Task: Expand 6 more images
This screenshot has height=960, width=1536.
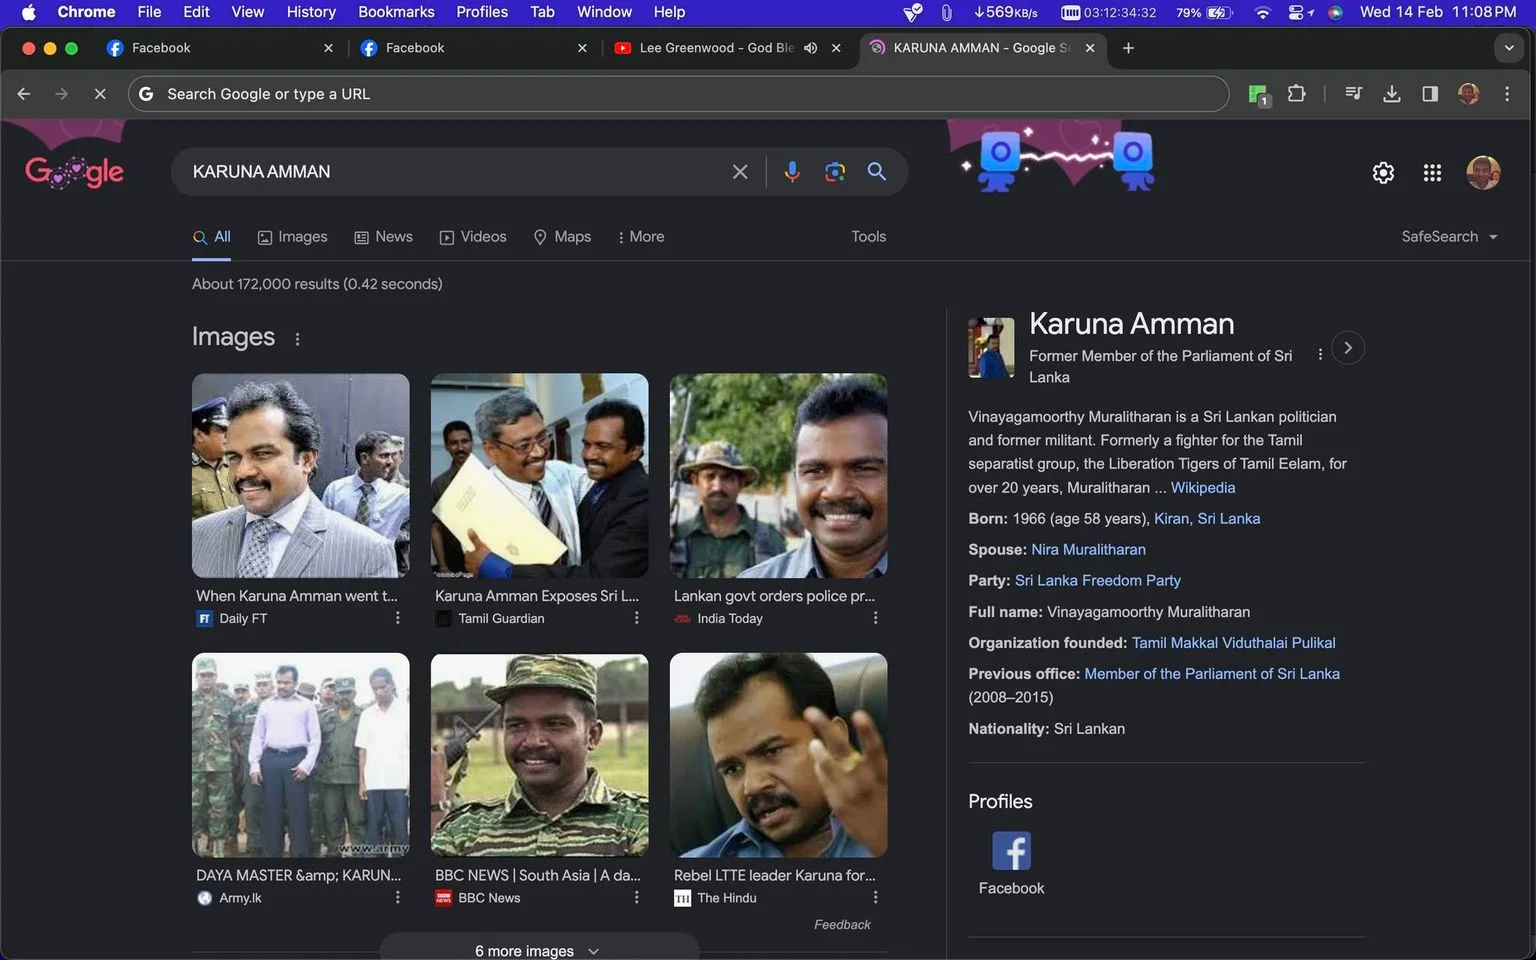Action: click(x=538, y=950)
